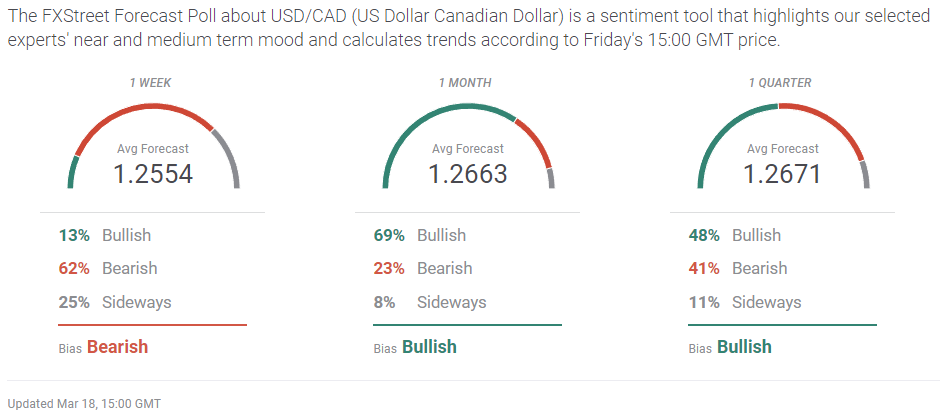
Task: Click the 62% Bearish row under 1 Week
Action: click(x=108, y=268)
